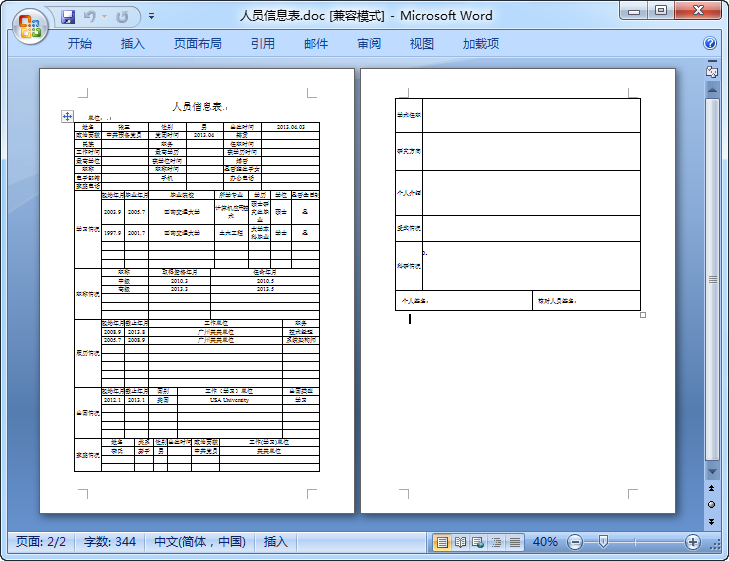The height and width of the screenshot is (561, 729).
Task: Click the 中文(简体，中国) language indicator
Action: click(200, 542)
